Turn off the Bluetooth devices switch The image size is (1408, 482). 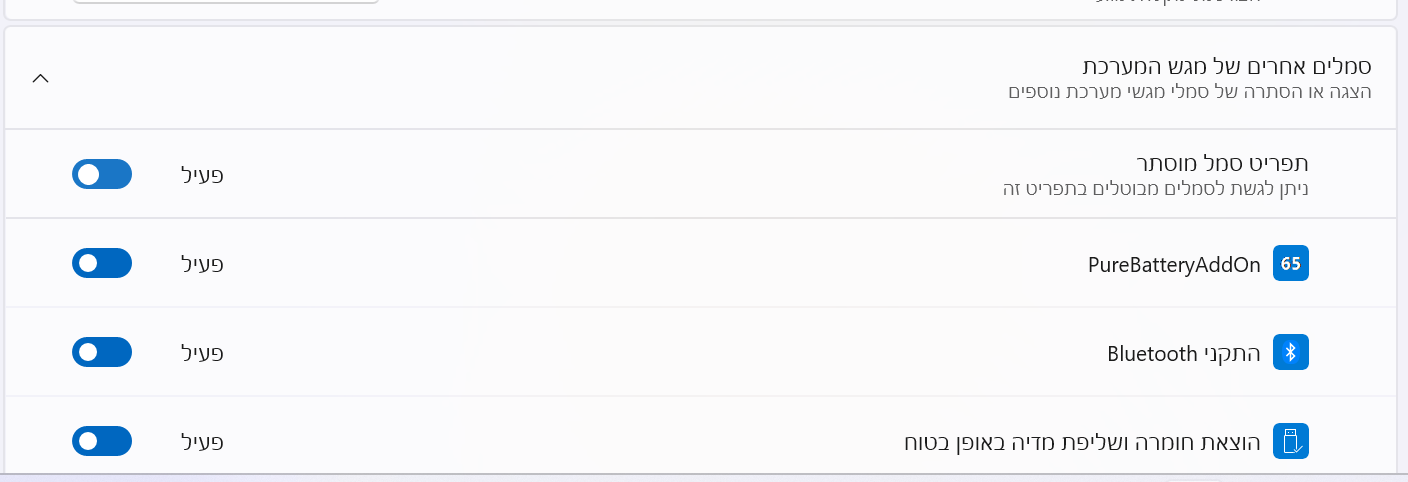(x=102, y=352)
